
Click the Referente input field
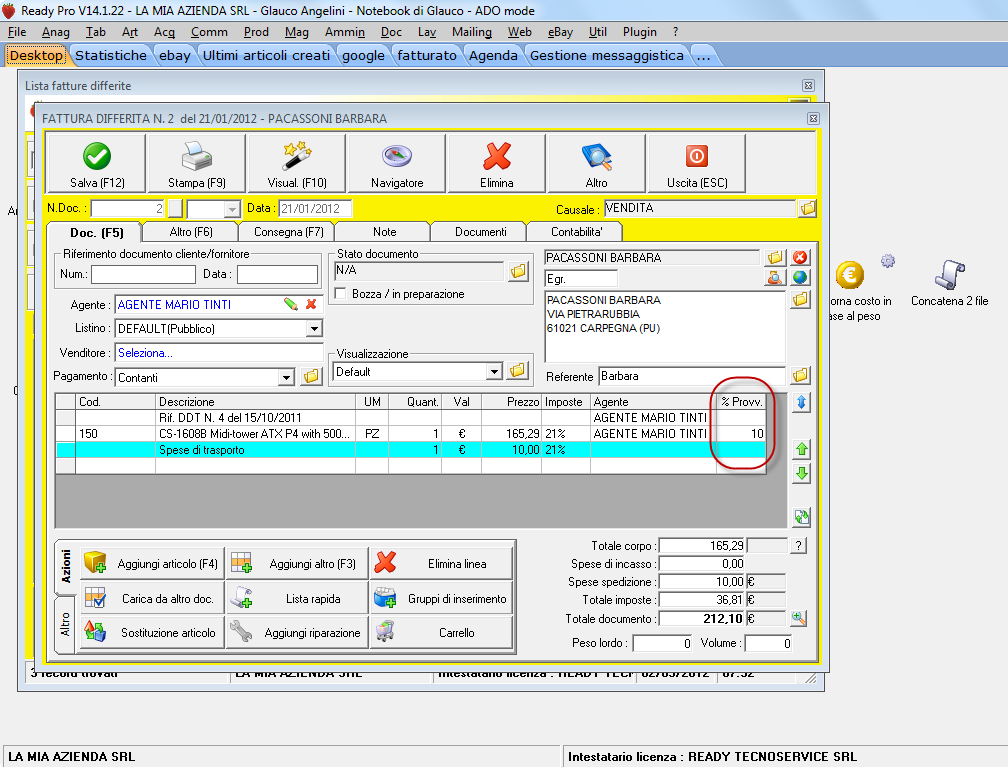[x=691, y=377]
